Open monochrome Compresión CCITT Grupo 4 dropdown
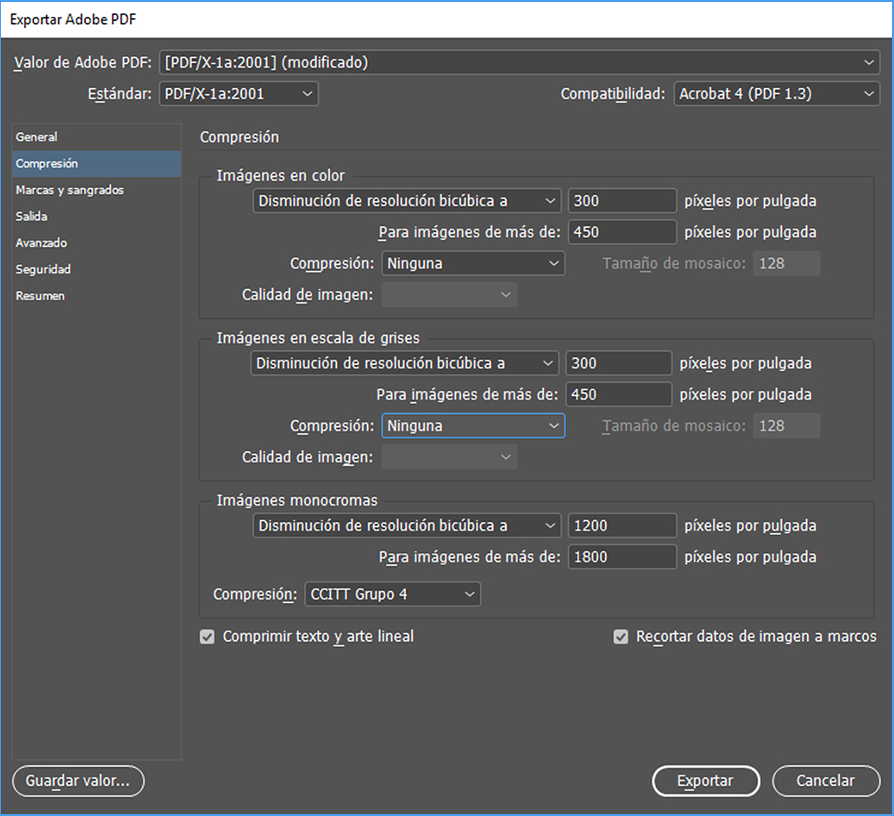The image size is (894, 816). coord(393,594)
